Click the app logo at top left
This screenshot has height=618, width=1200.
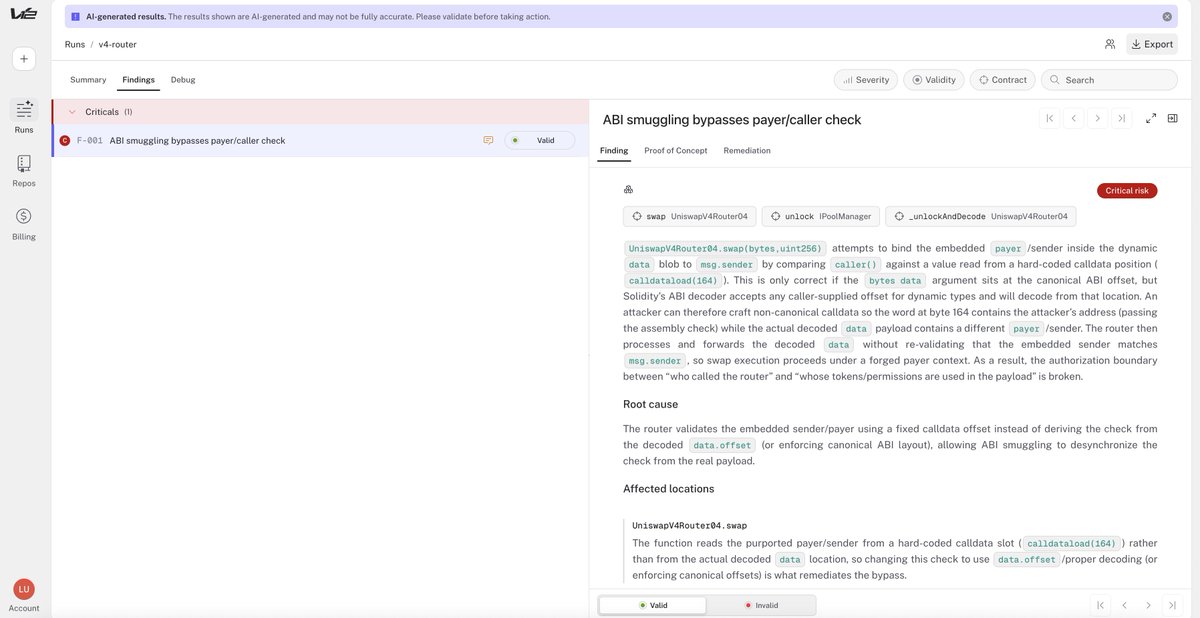pyautogui.click(x=24, y=16)
